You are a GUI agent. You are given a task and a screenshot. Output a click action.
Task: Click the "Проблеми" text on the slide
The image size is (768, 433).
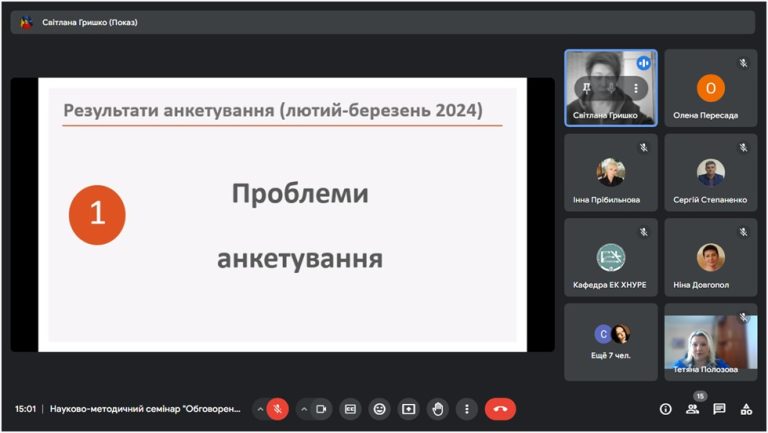pyautogui.click(x=300, y=193)
